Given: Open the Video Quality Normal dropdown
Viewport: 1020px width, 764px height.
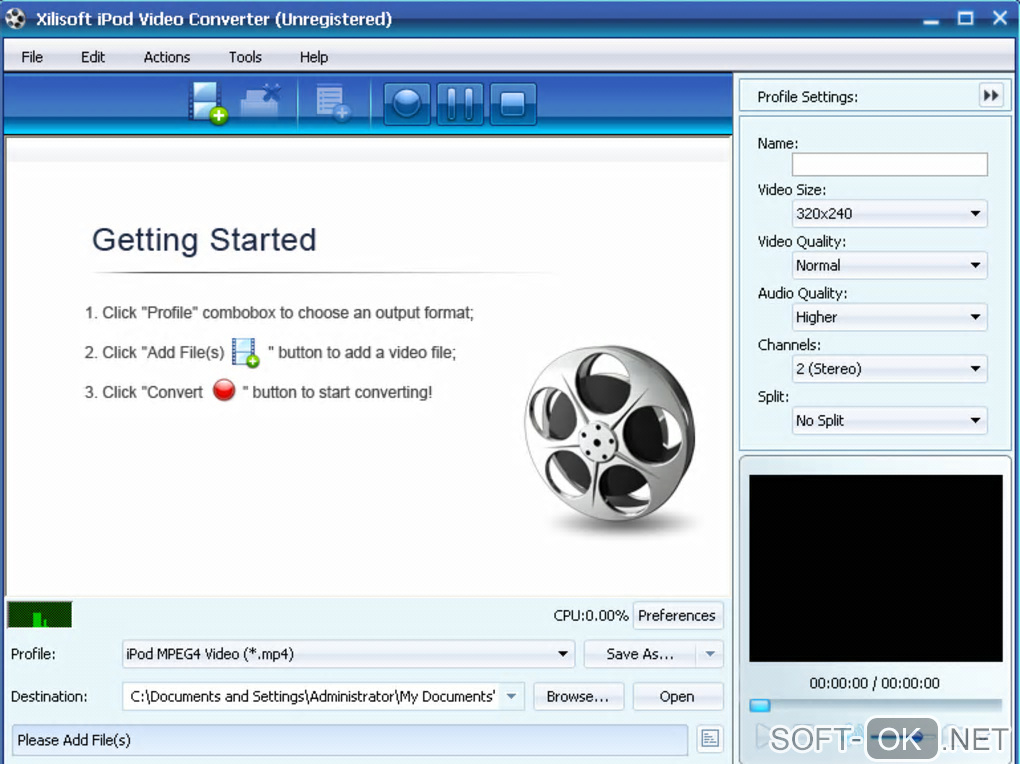Looking at the screenshot, I should [x=889, y=265].
